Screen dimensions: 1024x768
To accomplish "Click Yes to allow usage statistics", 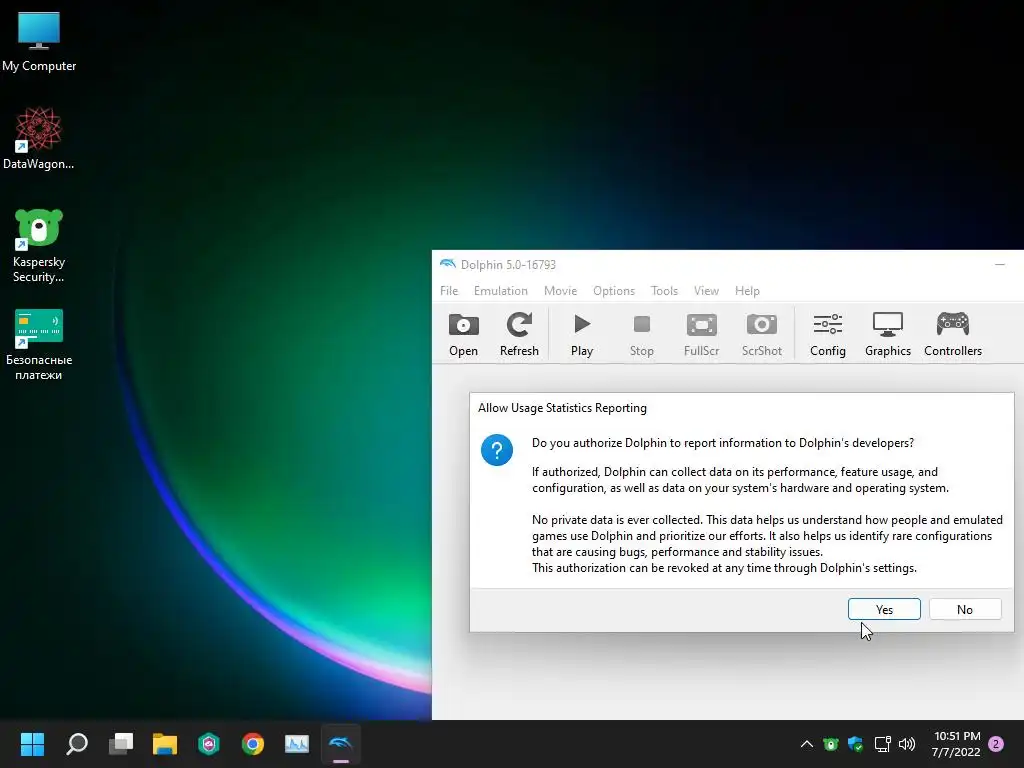I will pos(884,609).
